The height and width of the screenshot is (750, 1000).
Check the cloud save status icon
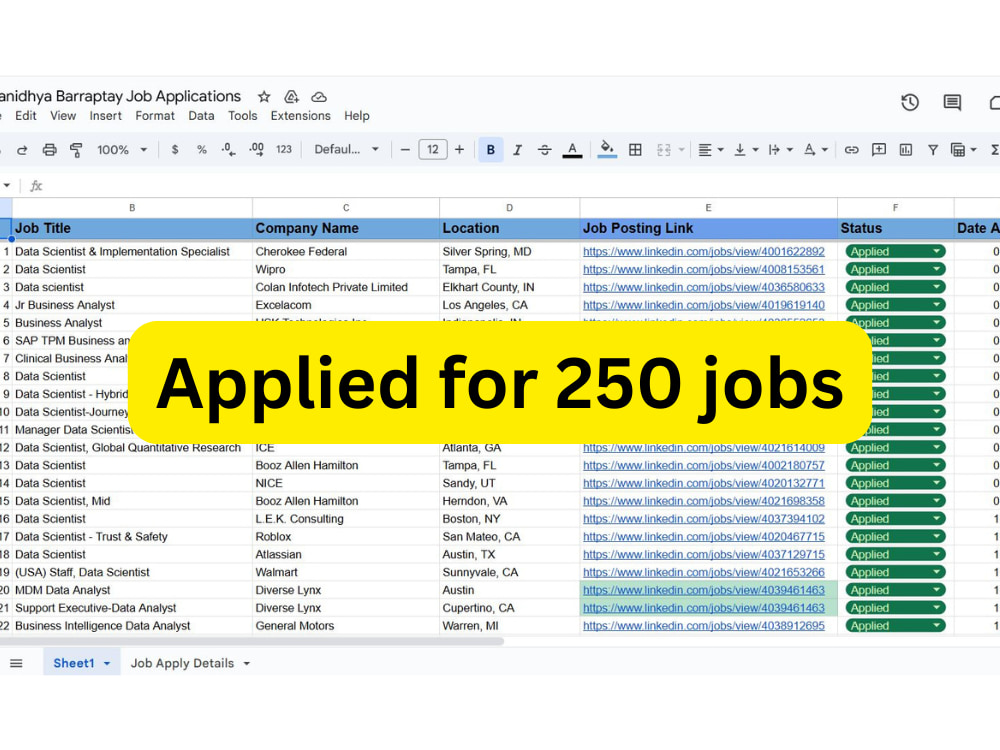(x=319, y=97)
